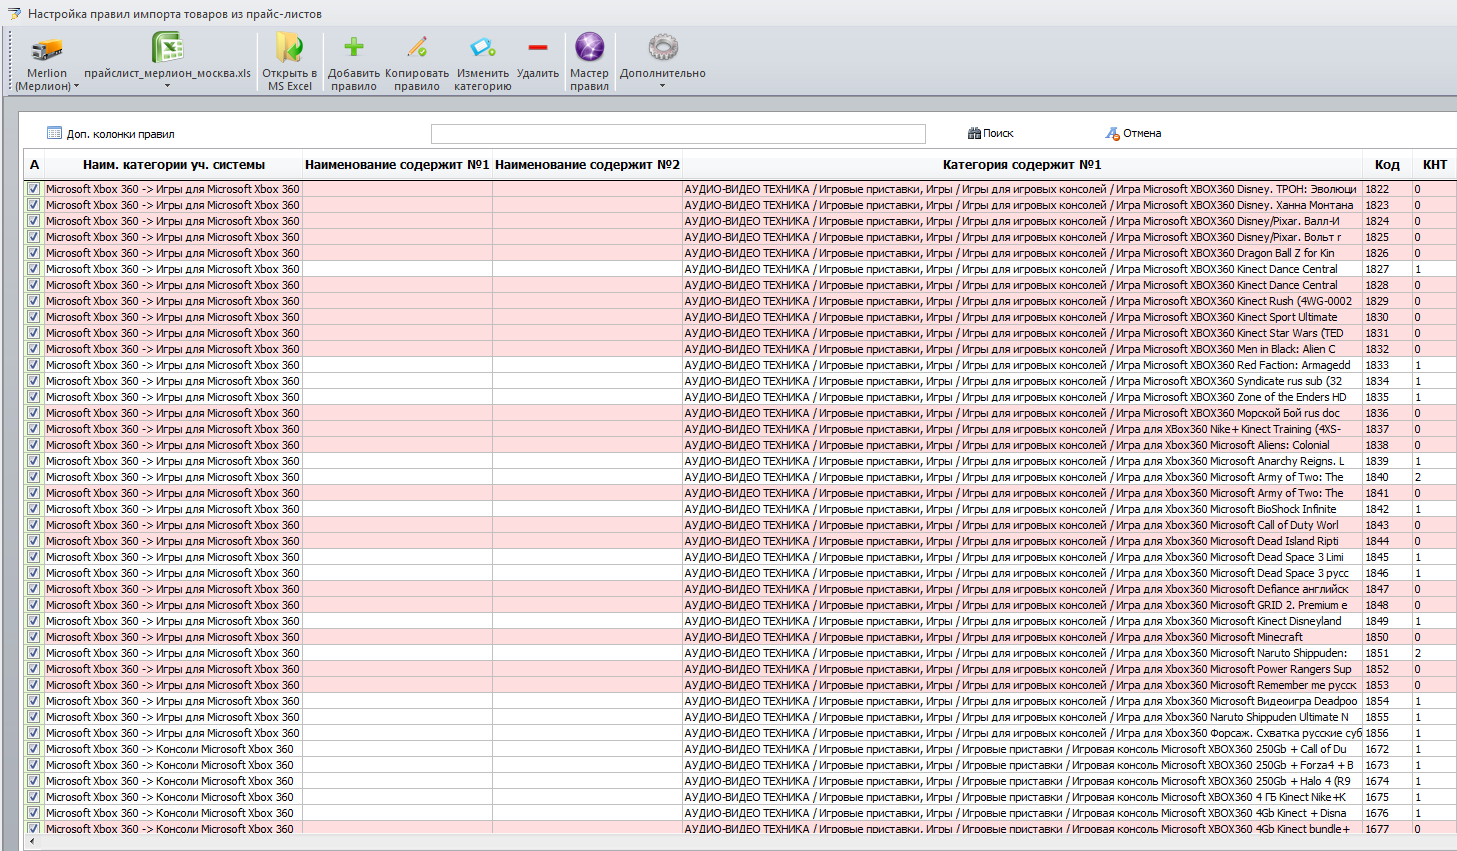1457x851 pixels.
Task: Click the Поиск binoculars icon
Action: [974, 133]
